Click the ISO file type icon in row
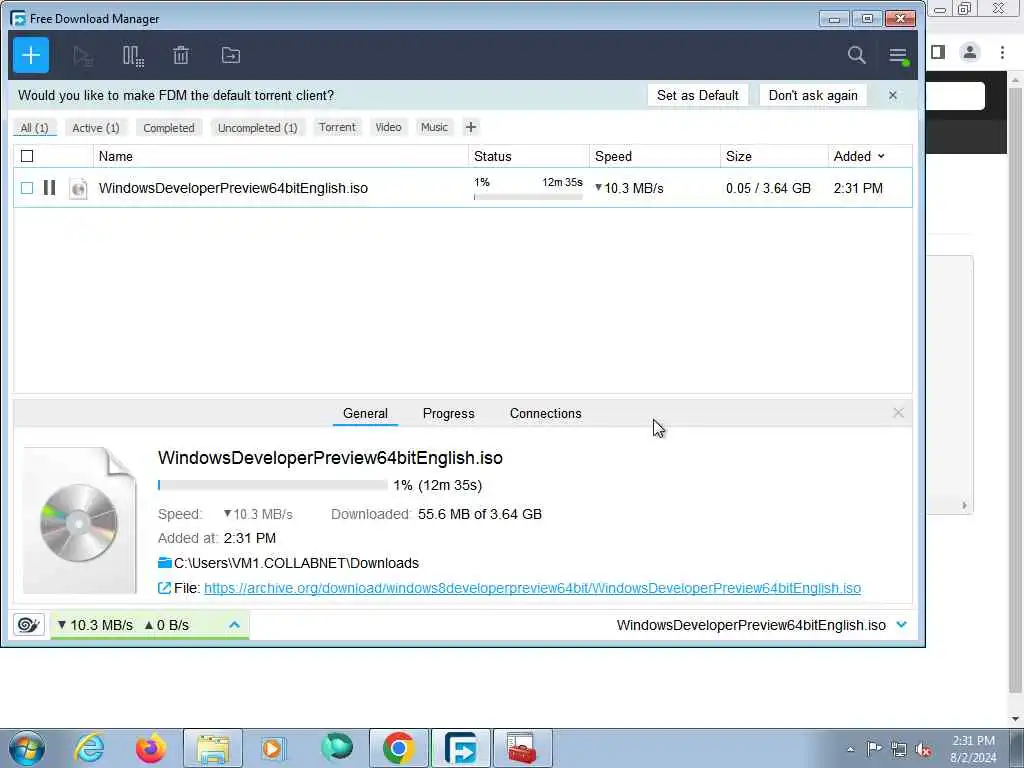 pyautogui.click(x=78, y=188)
